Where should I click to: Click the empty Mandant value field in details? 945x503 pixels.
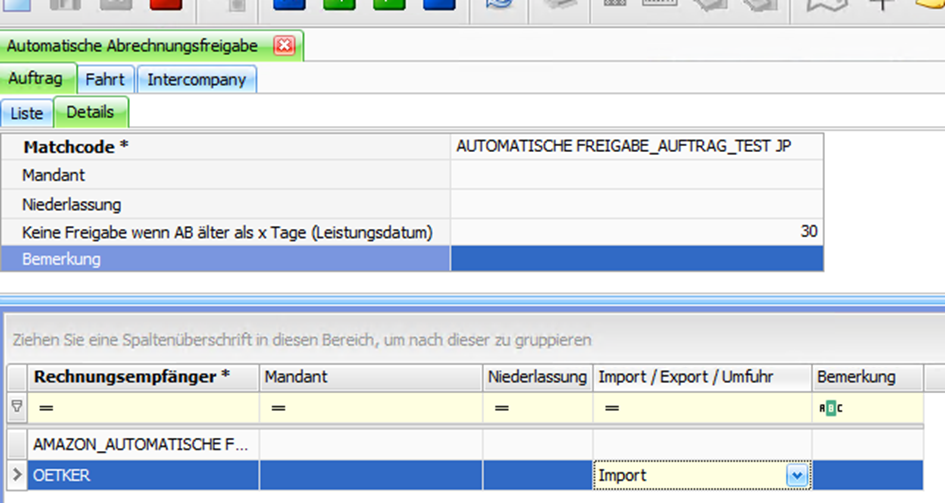tap(637, 175)
